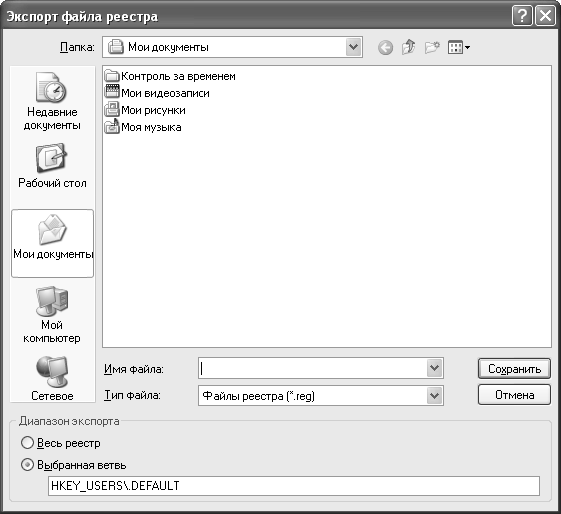The height and width of the screenshot is (514, 561).
Task: Open Недавние документы in the places bar
Action: coord(52,101)
